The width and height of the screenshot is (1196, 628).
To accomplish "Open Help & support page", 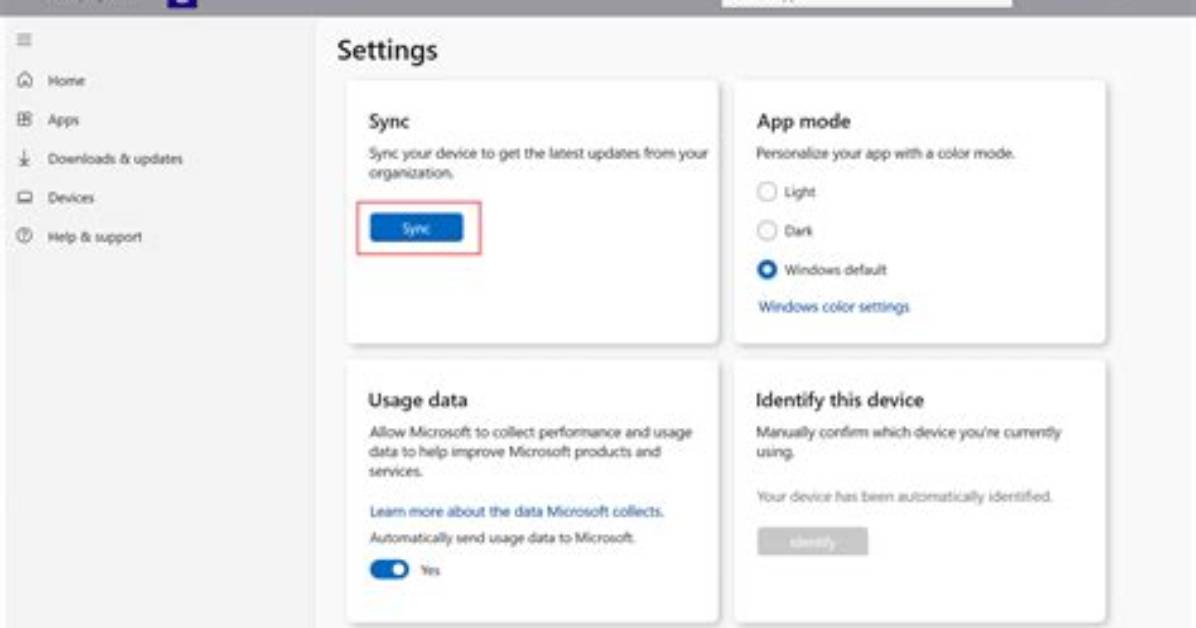I will 95,237.
